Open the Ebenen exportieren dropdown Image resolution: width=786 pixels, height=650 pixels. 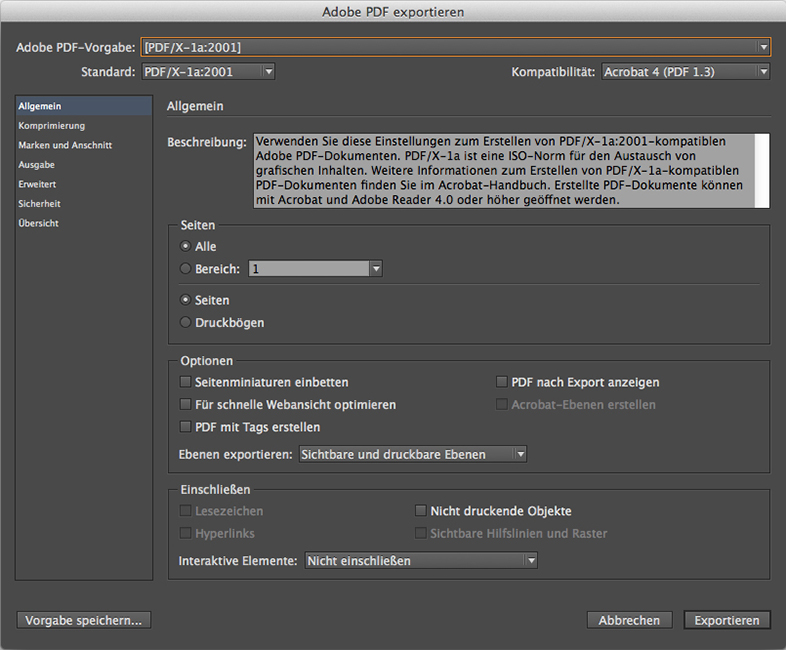(412, 454)
